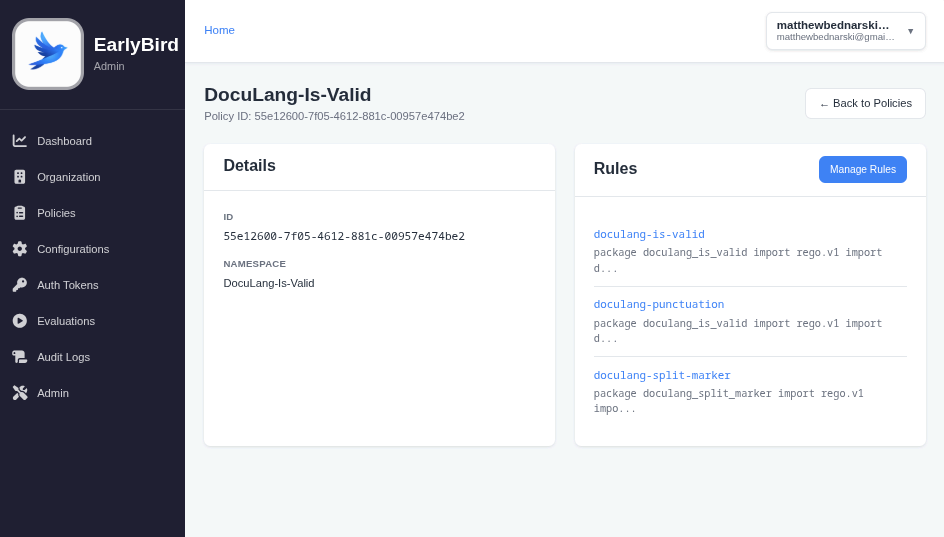
Task: Click Back to Policies button
Action: point(865,103)
